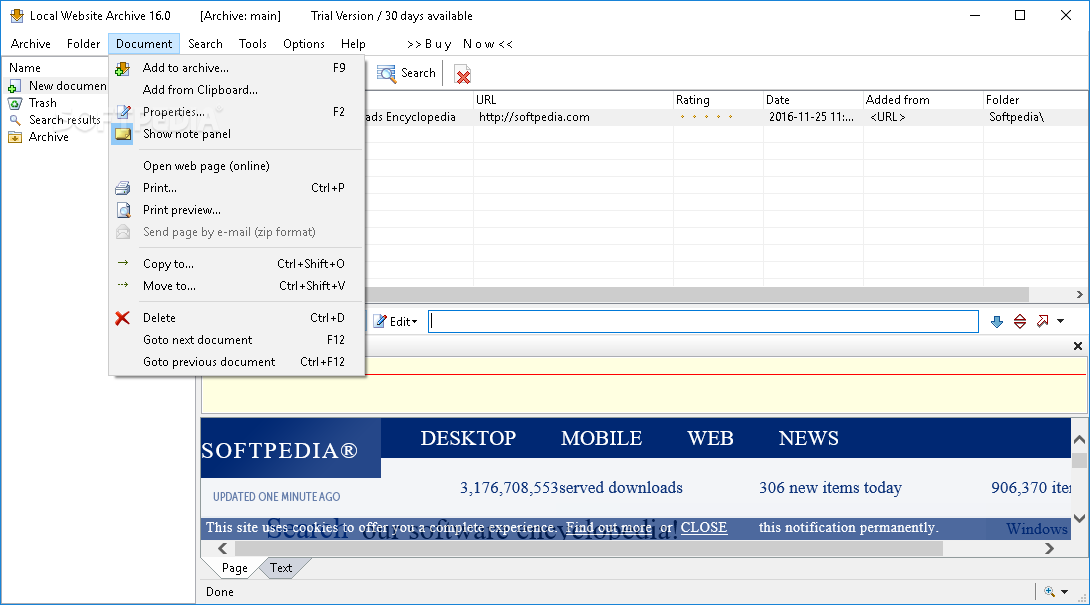Open the DESKTOP section of Softpedia
Screen dimensions: 1090x605
[x=468, y=438]
